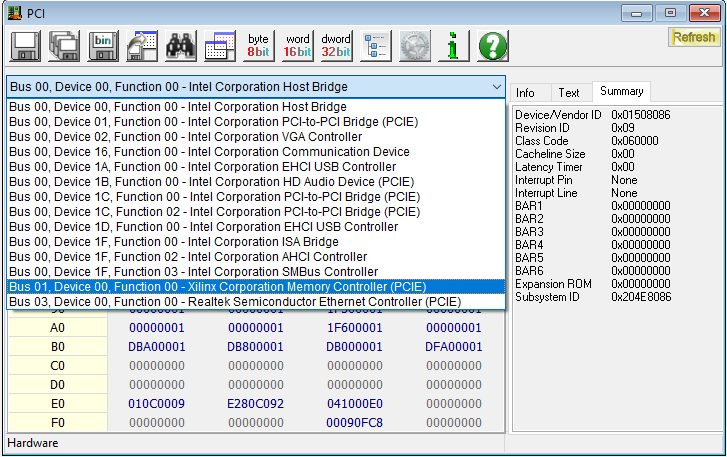The image size is (727, 457).
Task: Click the hex value DBA00001 cell
Action: tap(157, 346)
